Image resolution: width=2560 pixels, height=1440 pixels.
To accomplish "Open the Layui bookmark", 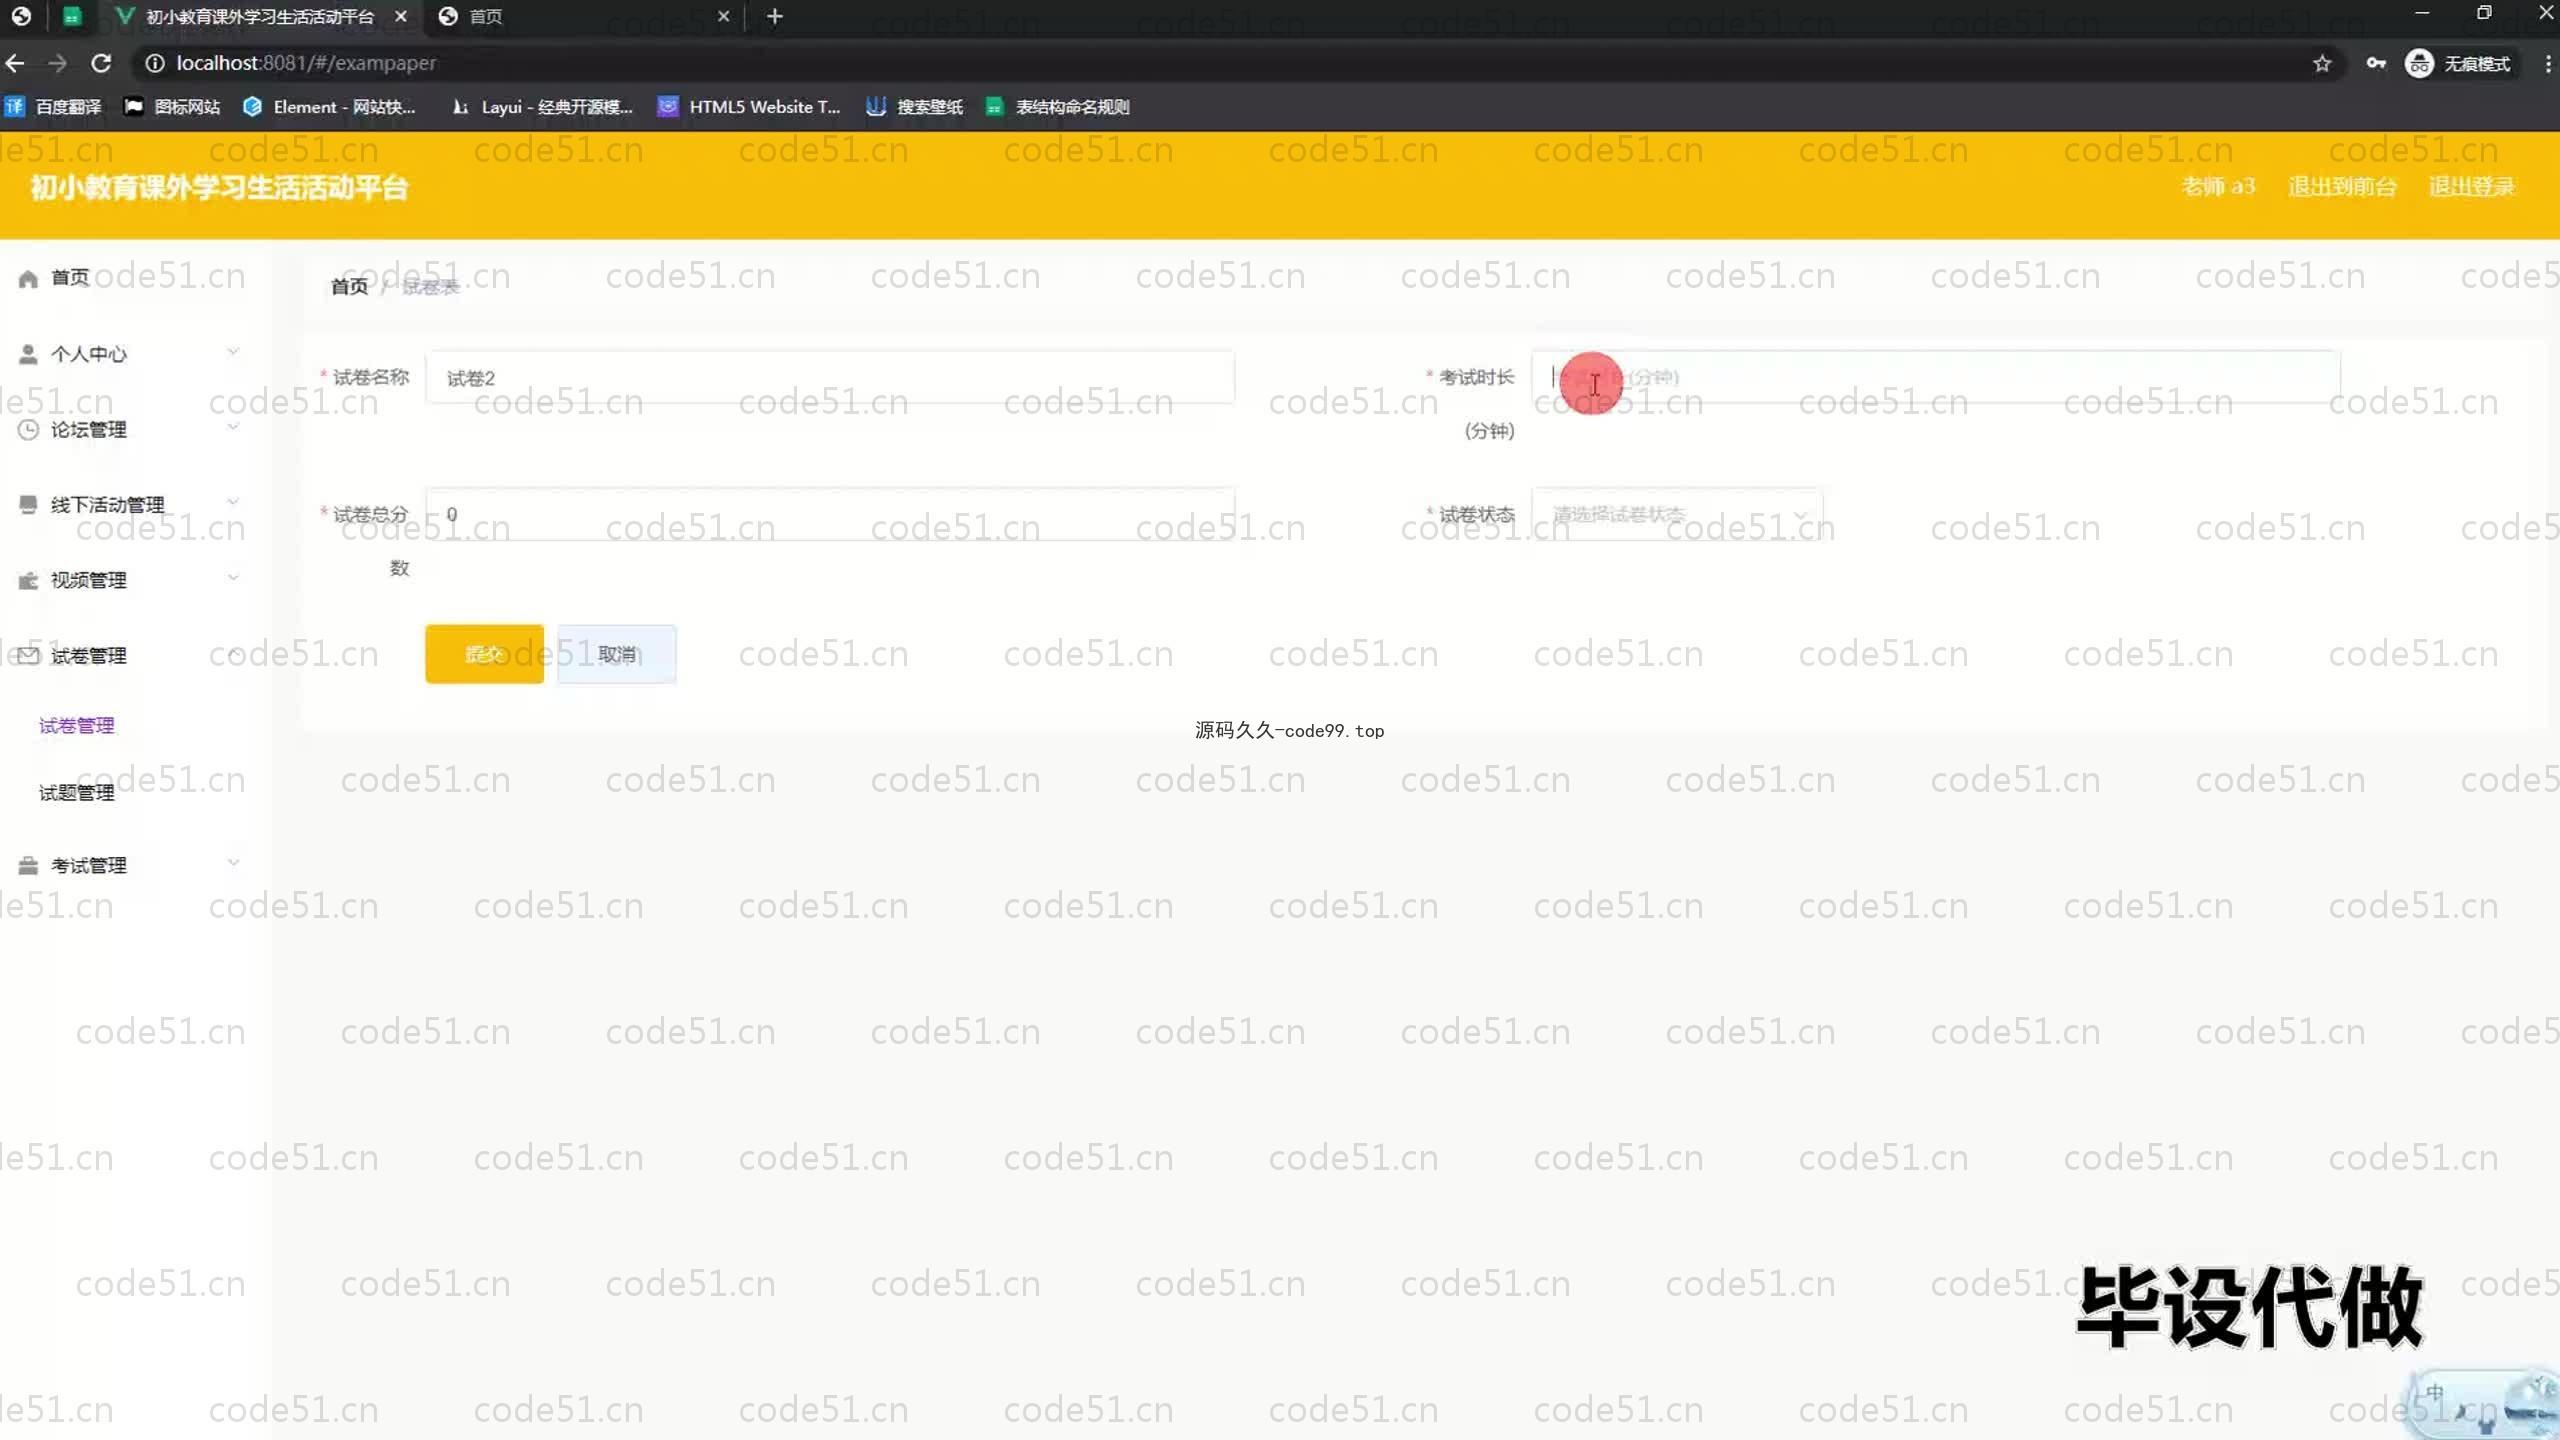I will pyautogui.click(x=541, y=107).
